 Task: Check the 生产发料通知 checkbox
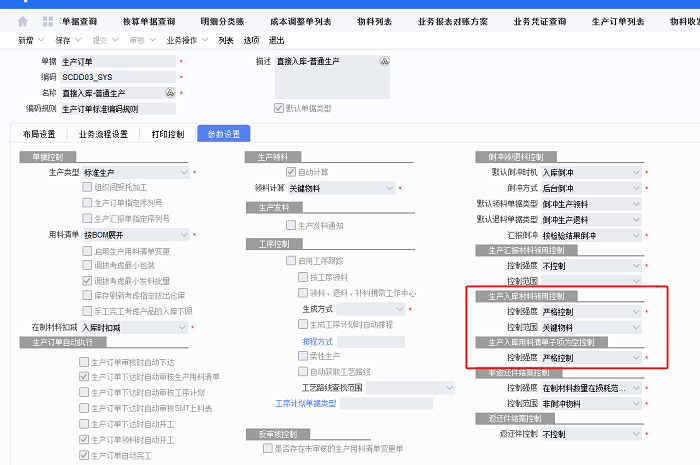(x=292, y=225)
